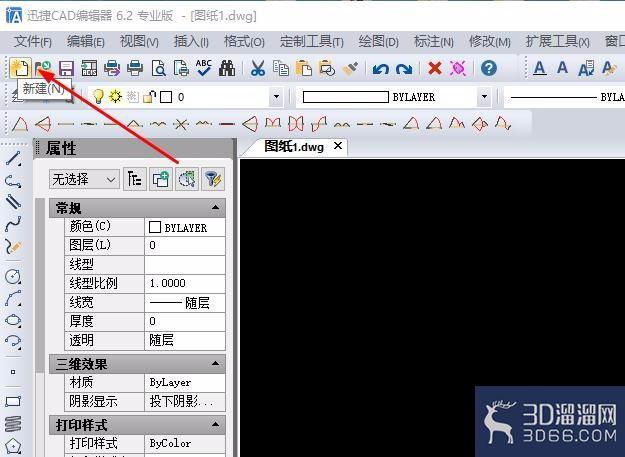Click green-plus add icon in Properties panel
This screenshot has height=457, width=625.
coord(160,179)
